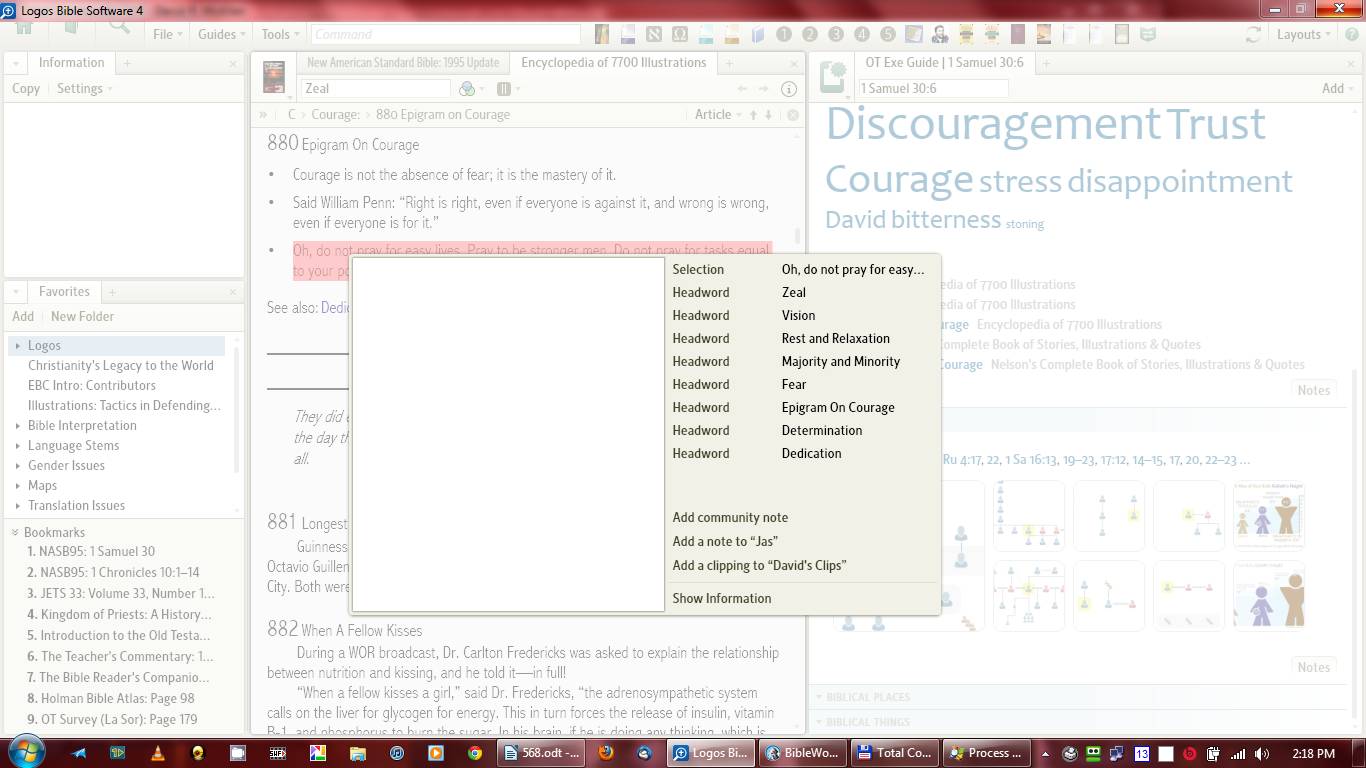Screen dimensions: 1366x768
Task: Click shortcut number 2 on the toolbar
Action: click(x=810, y=34)
